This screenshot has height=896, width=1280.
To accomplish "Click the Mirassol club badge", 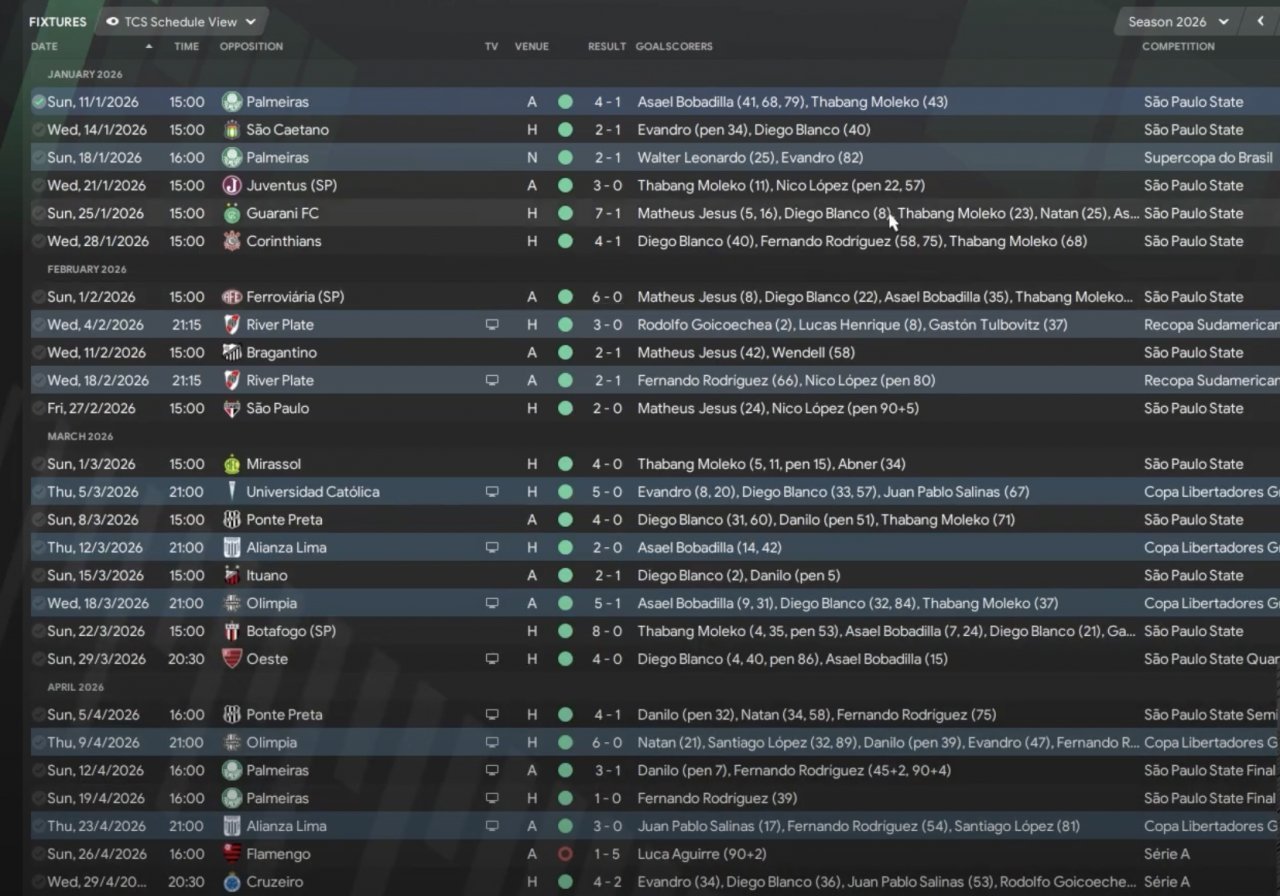I will [x=231, y=465].
